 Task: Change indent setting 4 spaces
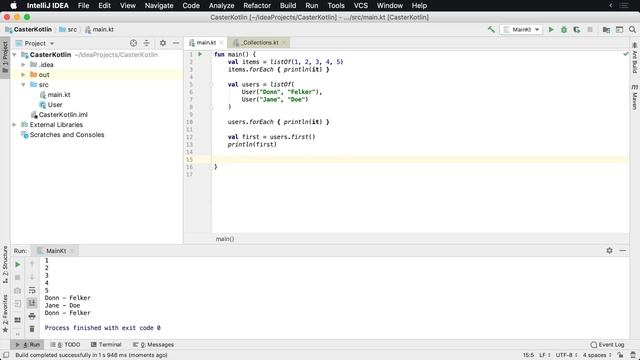(597, 355)
